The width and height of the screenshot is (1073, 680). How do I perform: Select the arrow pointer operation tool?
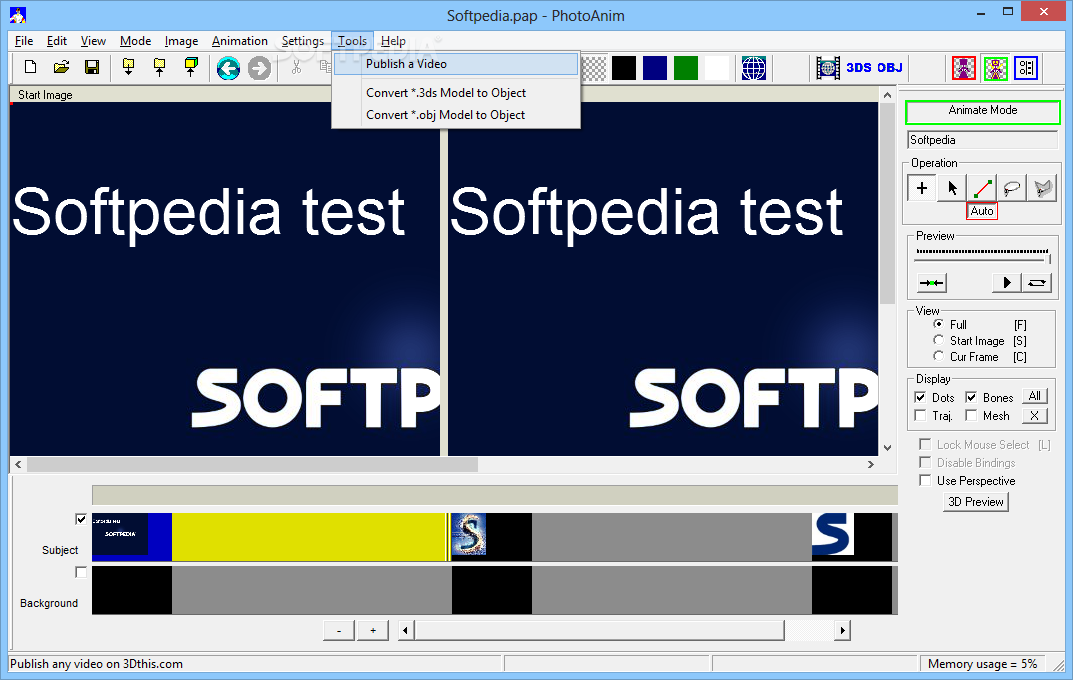(x=952, y=187)
